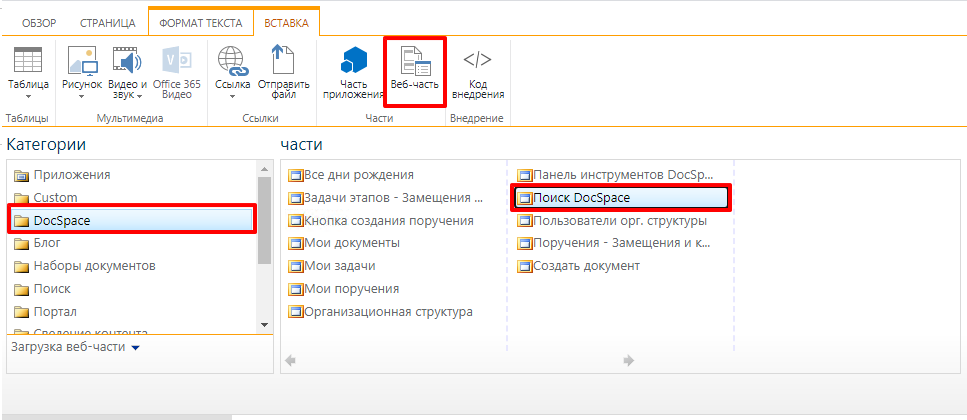This screenshot has width=967, height=420.
Task: Click the Мои задачи web part icon
Action: [296, 266]
